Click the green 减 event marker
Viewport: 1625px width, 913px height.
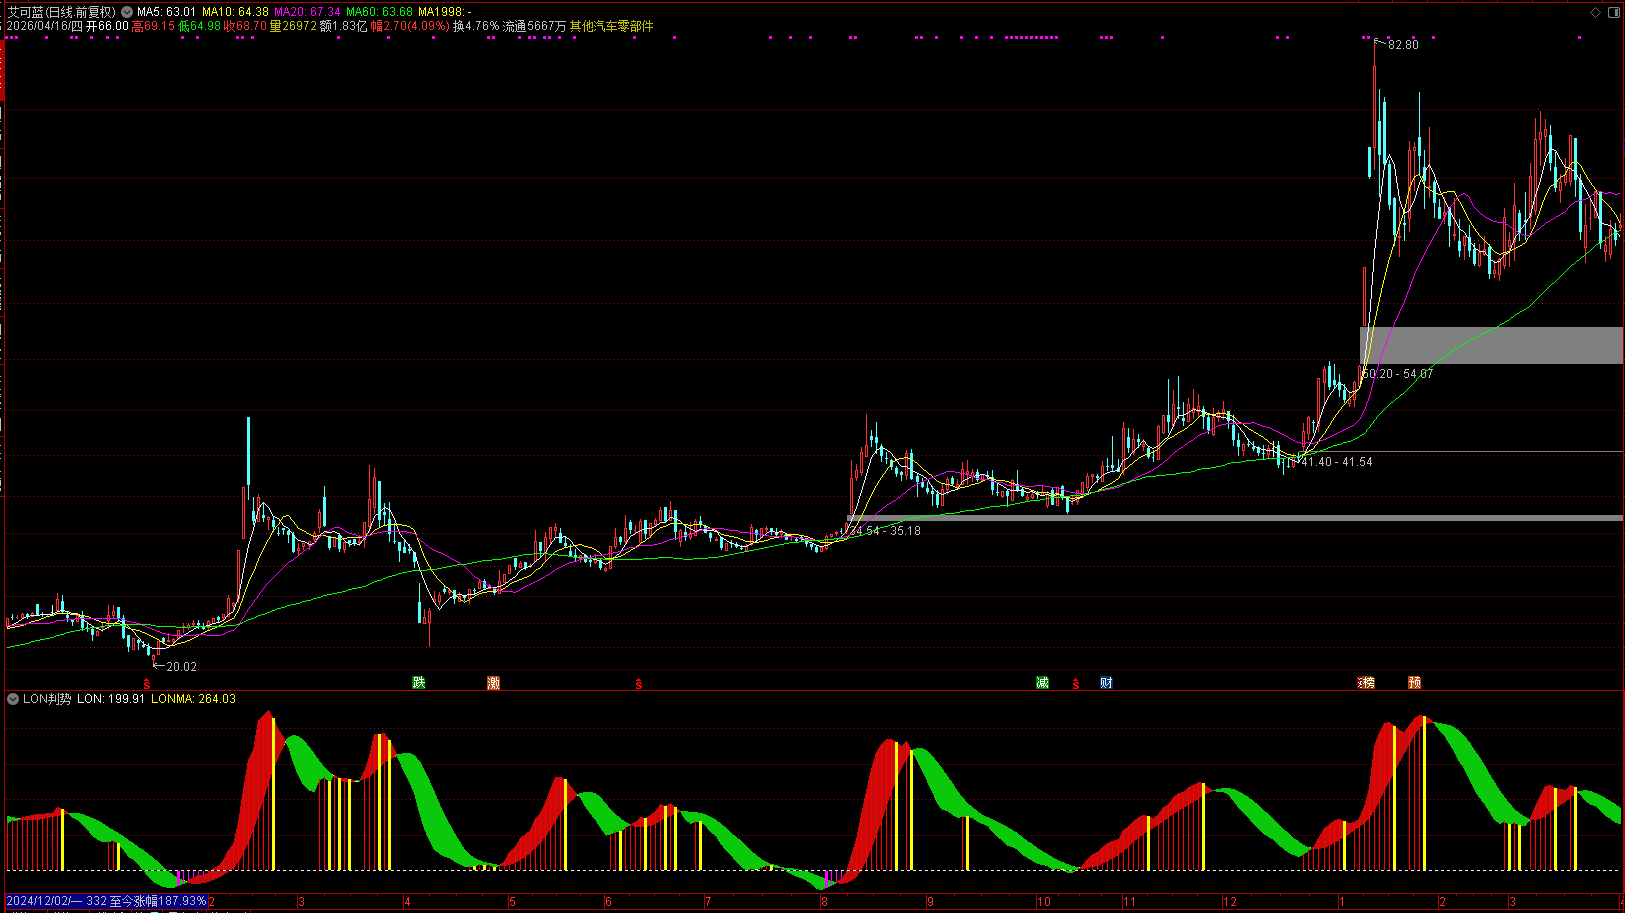click(1042, 682)
